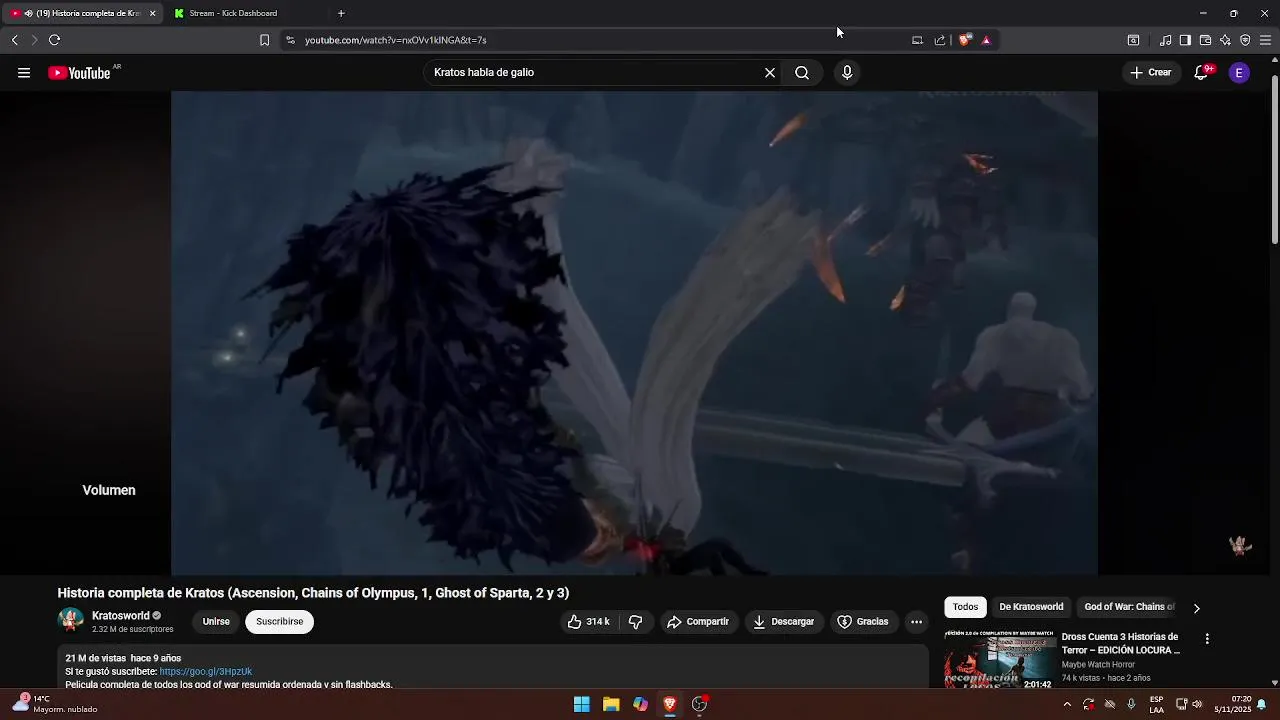Open the Dross Cuenta 3 Historias thumbnail
The width and height of the screenshot is (1280, 720).
tap(1000, 659)
